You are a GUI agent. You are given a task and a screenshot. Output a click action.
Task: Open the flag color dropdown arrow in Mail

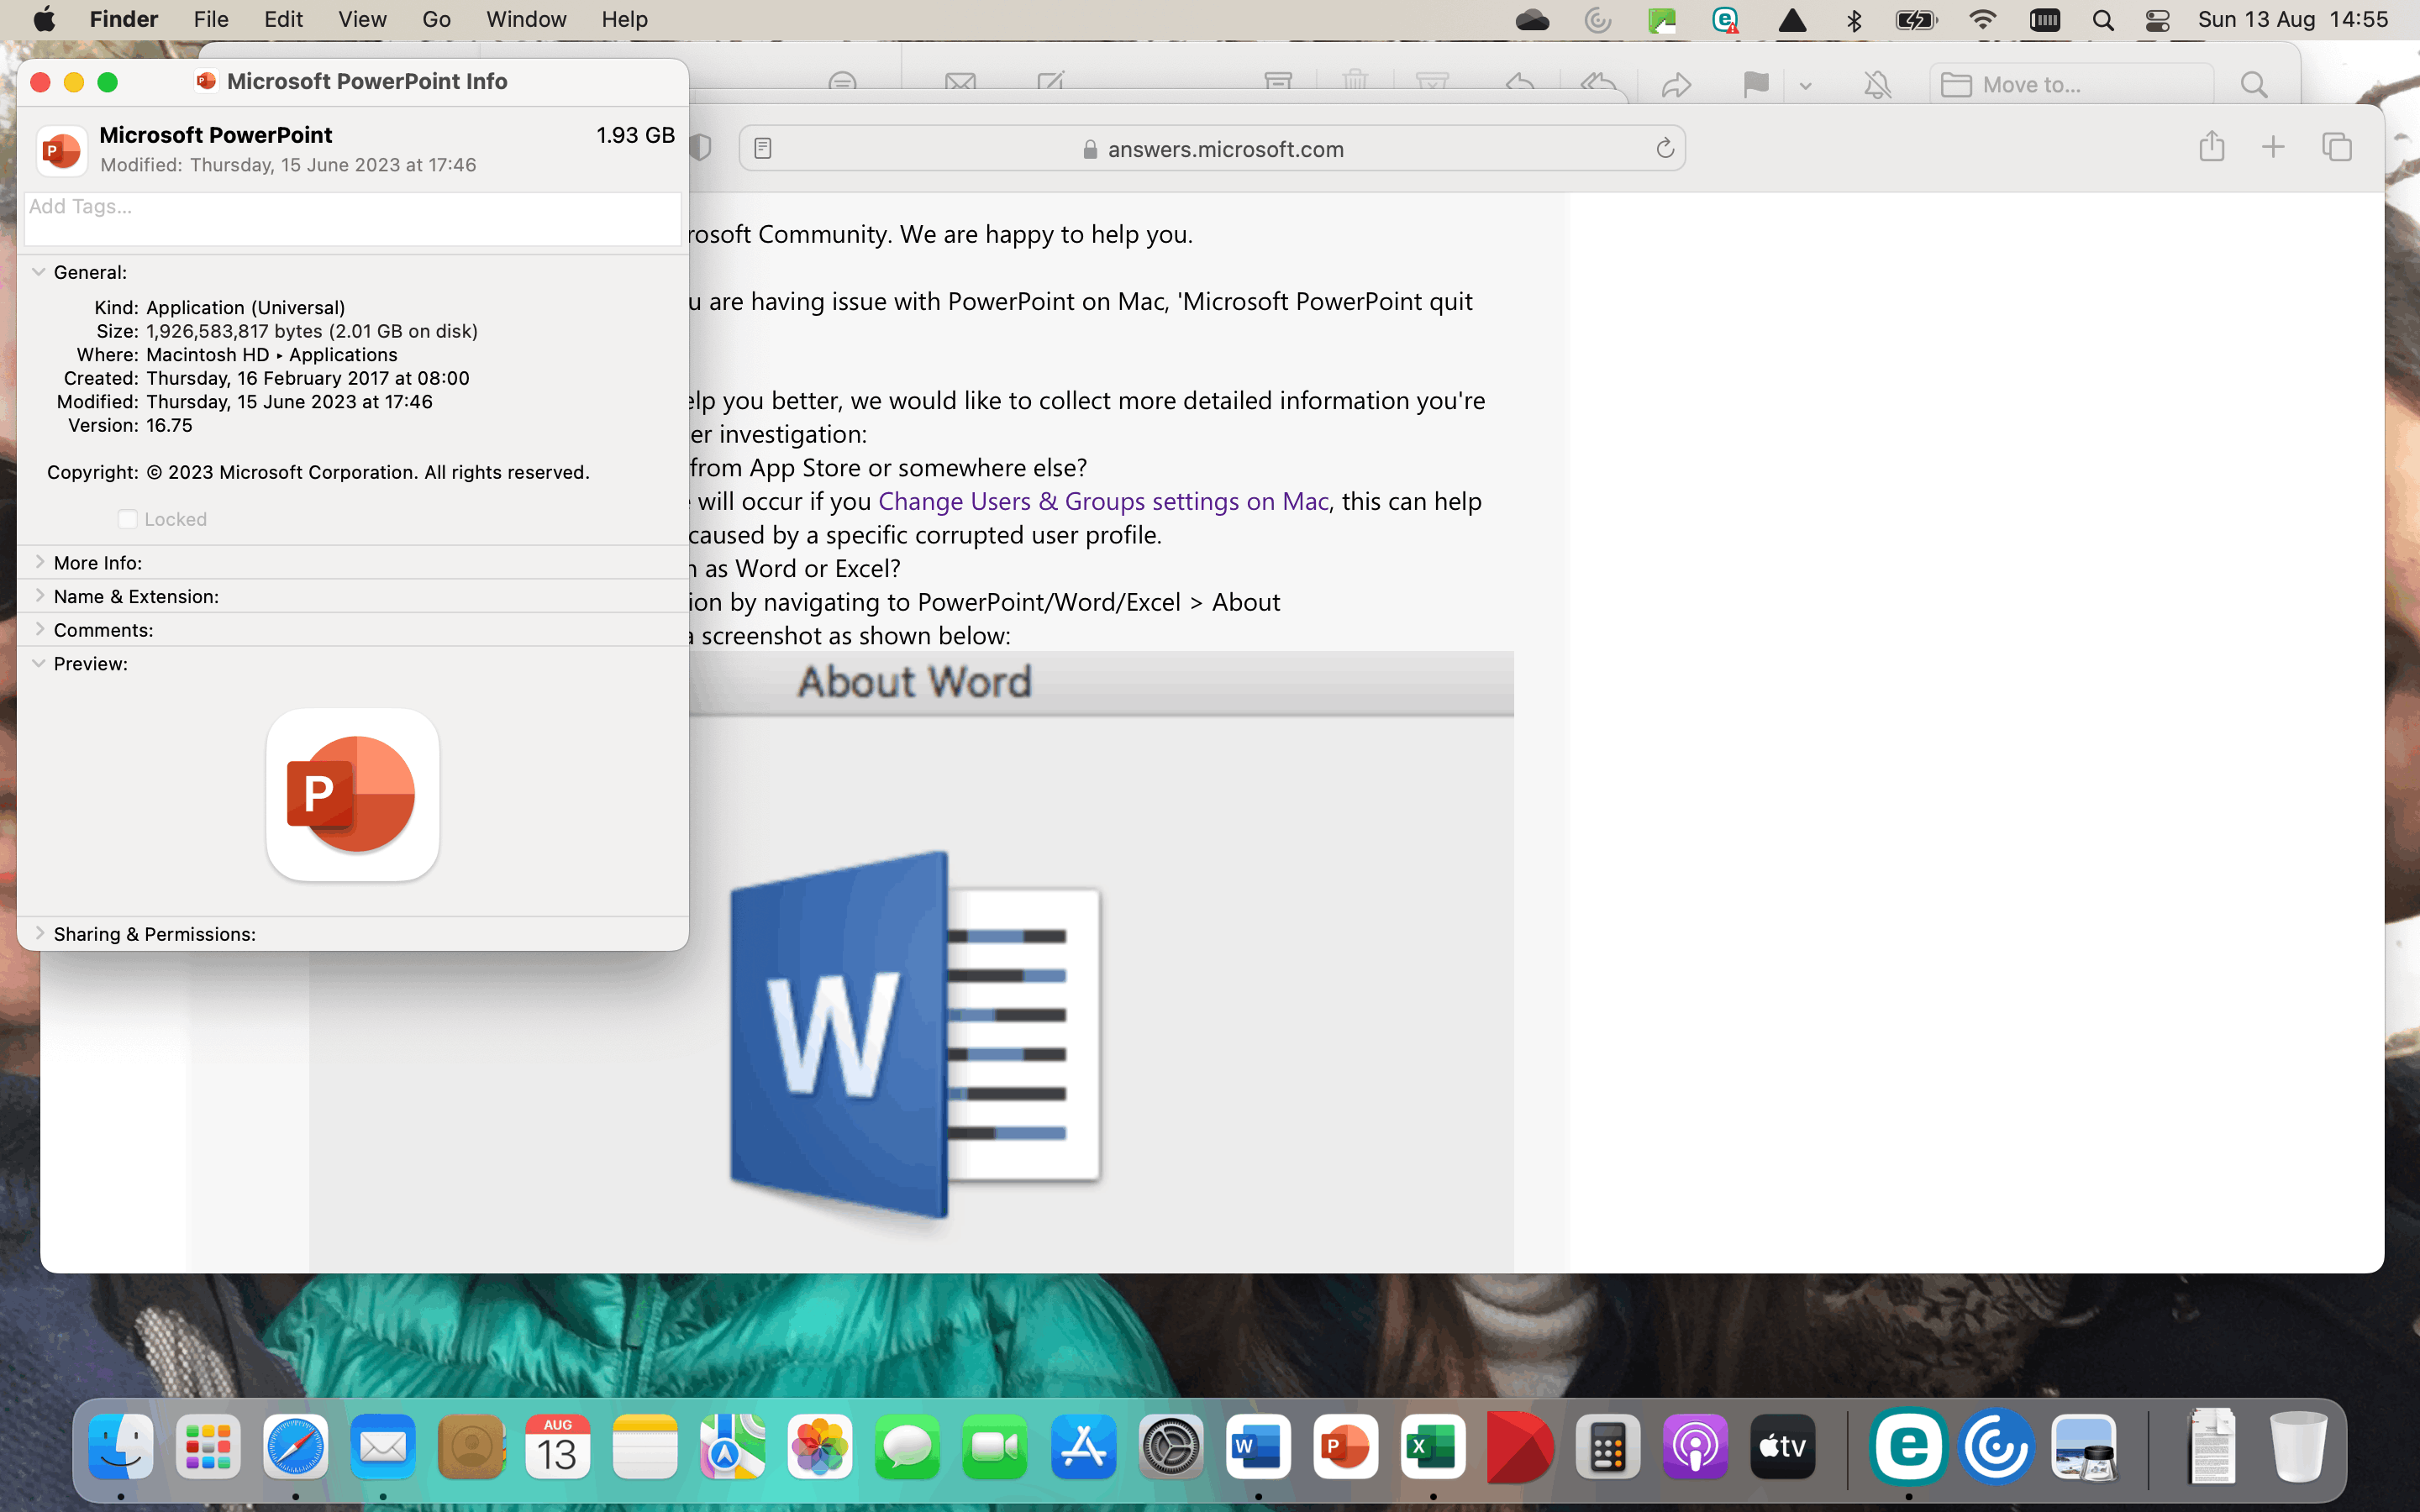pyautogui.click(x=1805, y=86)
